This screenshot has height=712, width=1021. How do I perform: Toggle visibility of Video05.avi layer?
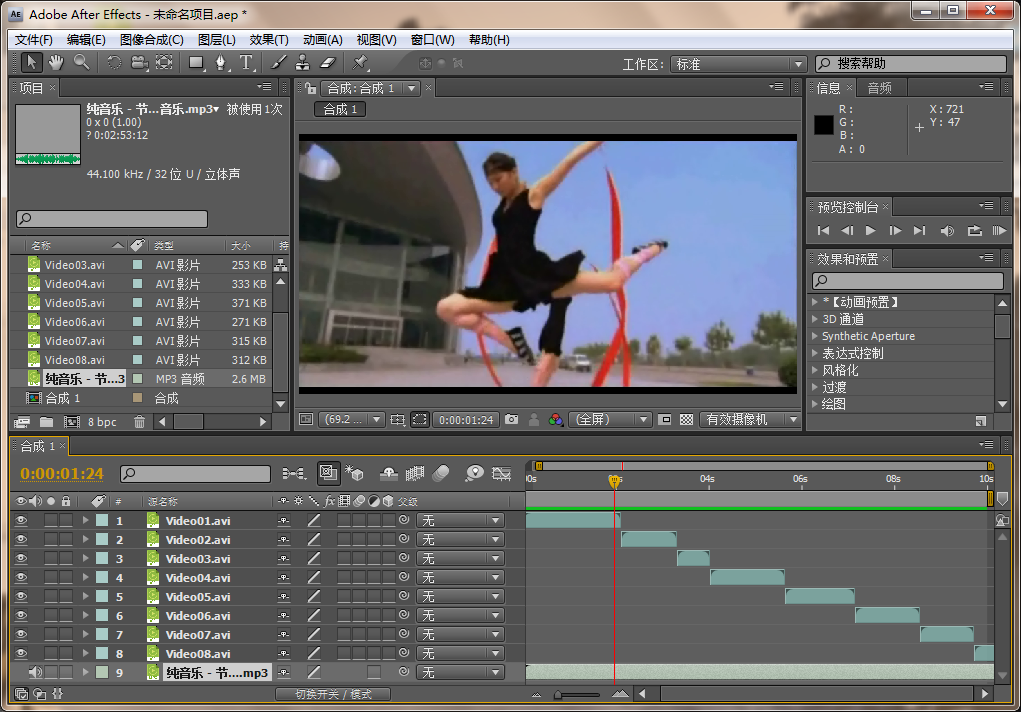[20, 597]
